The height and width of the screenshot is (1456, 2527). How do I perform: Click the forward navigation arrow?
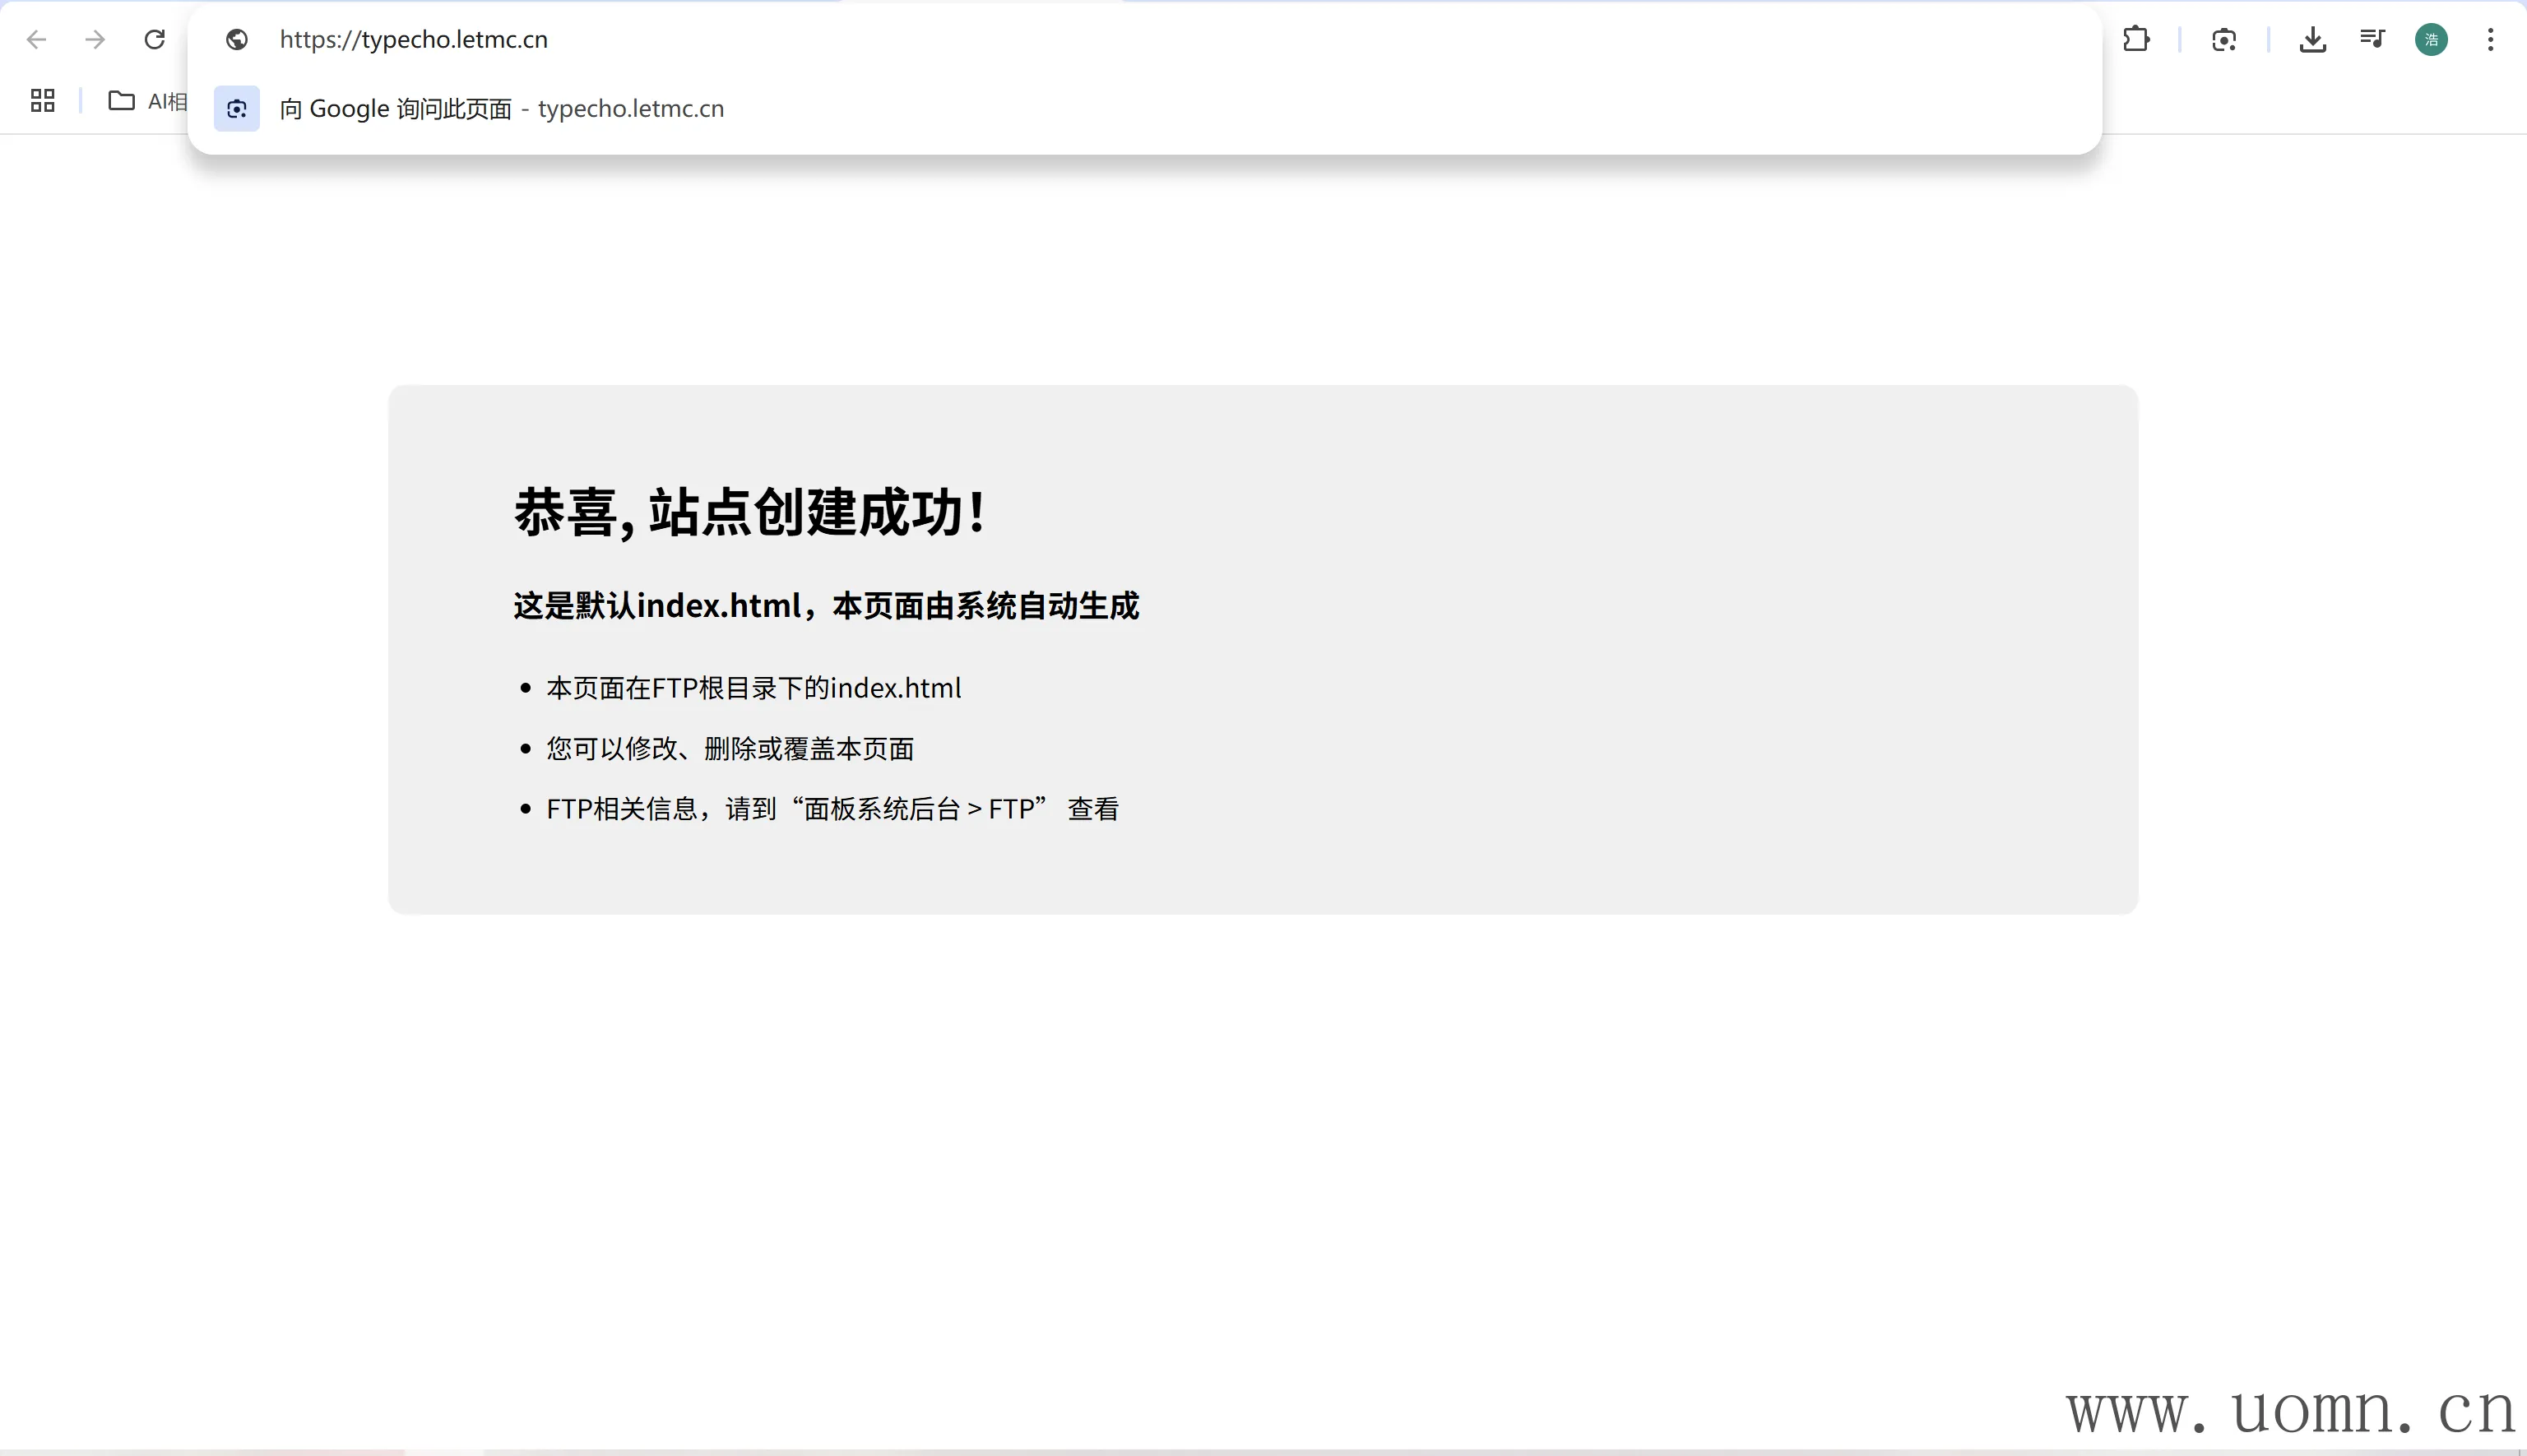tap(95, 40)
